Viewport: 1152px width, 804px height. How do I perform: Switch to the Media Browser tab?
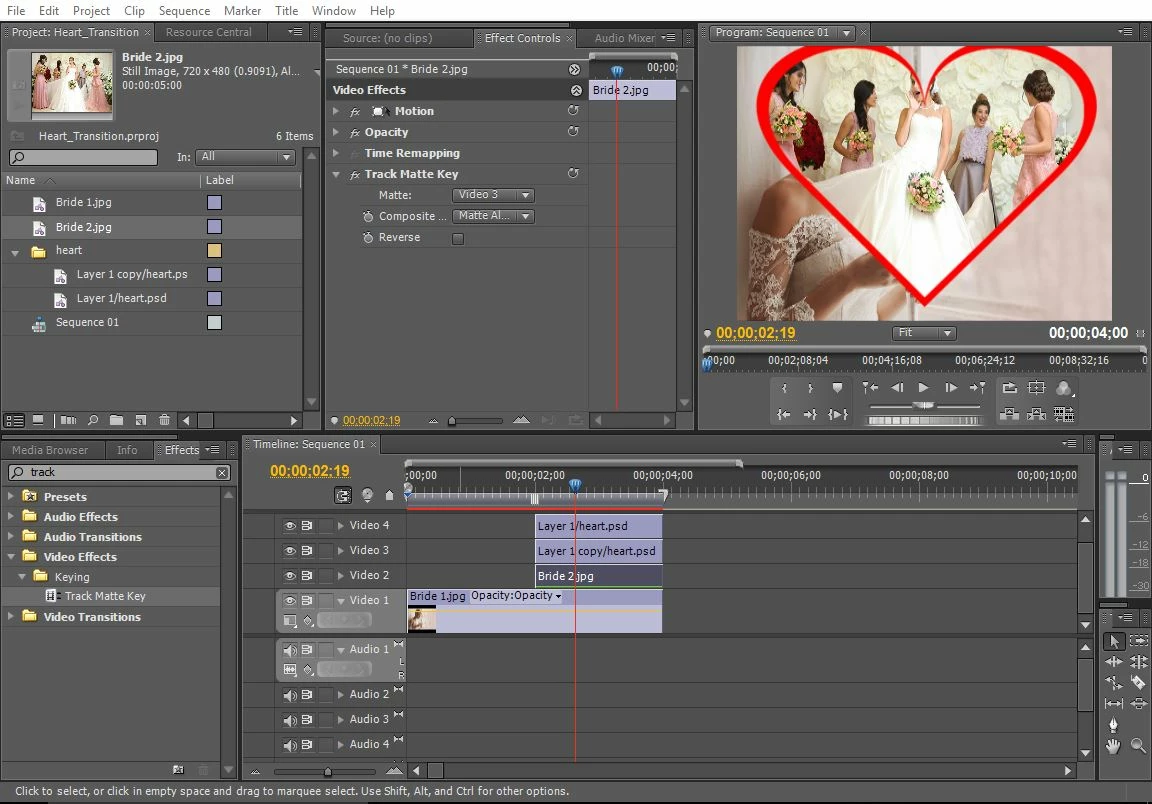[50, 450]
